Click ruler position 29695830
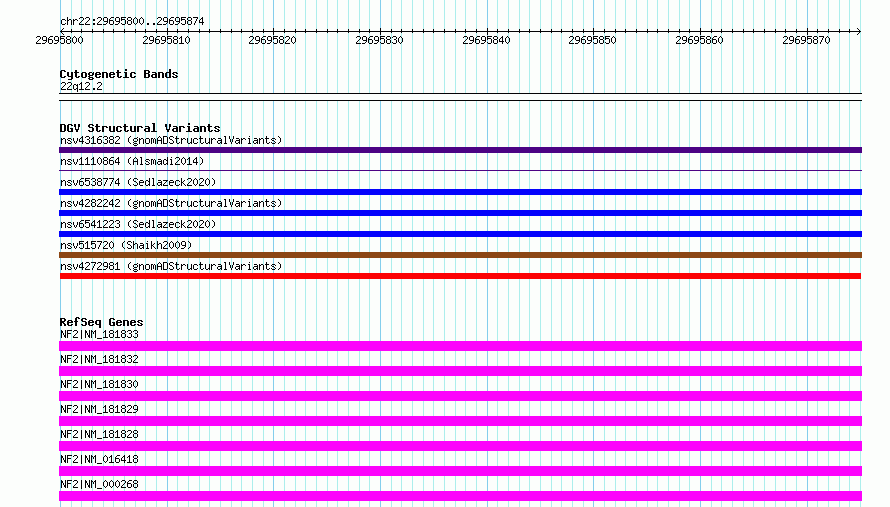The height and width of the screenshot is (507, 890). click(x=379, y=40)
